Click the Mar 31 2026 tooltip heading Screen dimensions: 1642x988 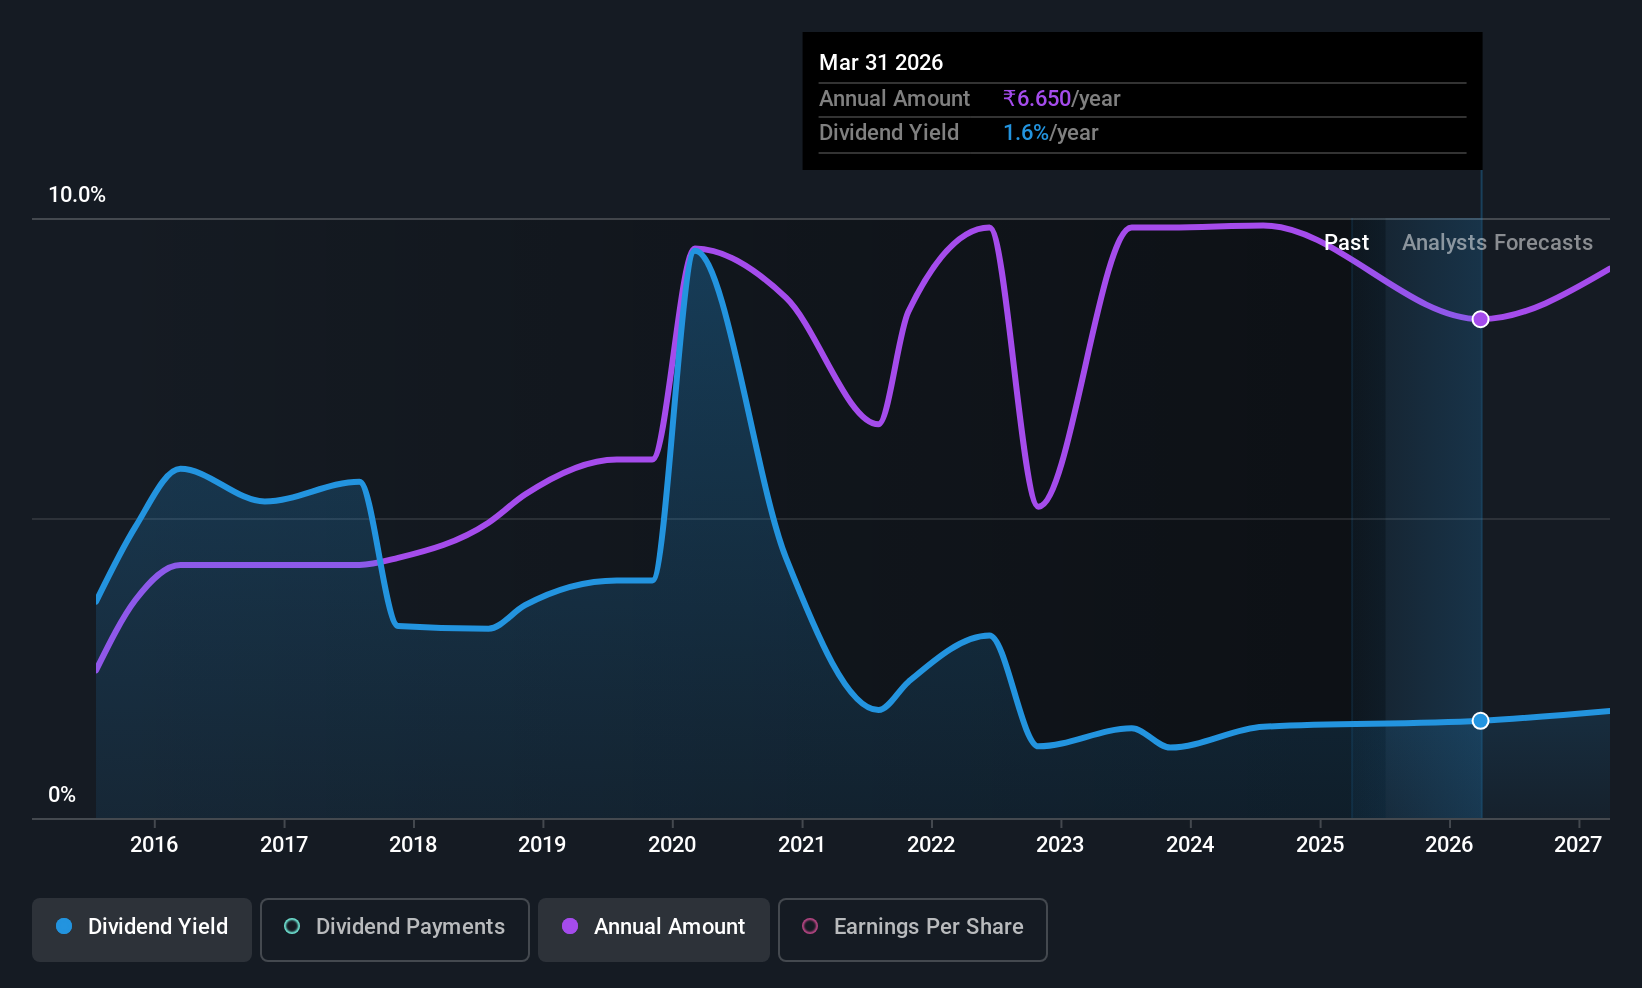881,63
